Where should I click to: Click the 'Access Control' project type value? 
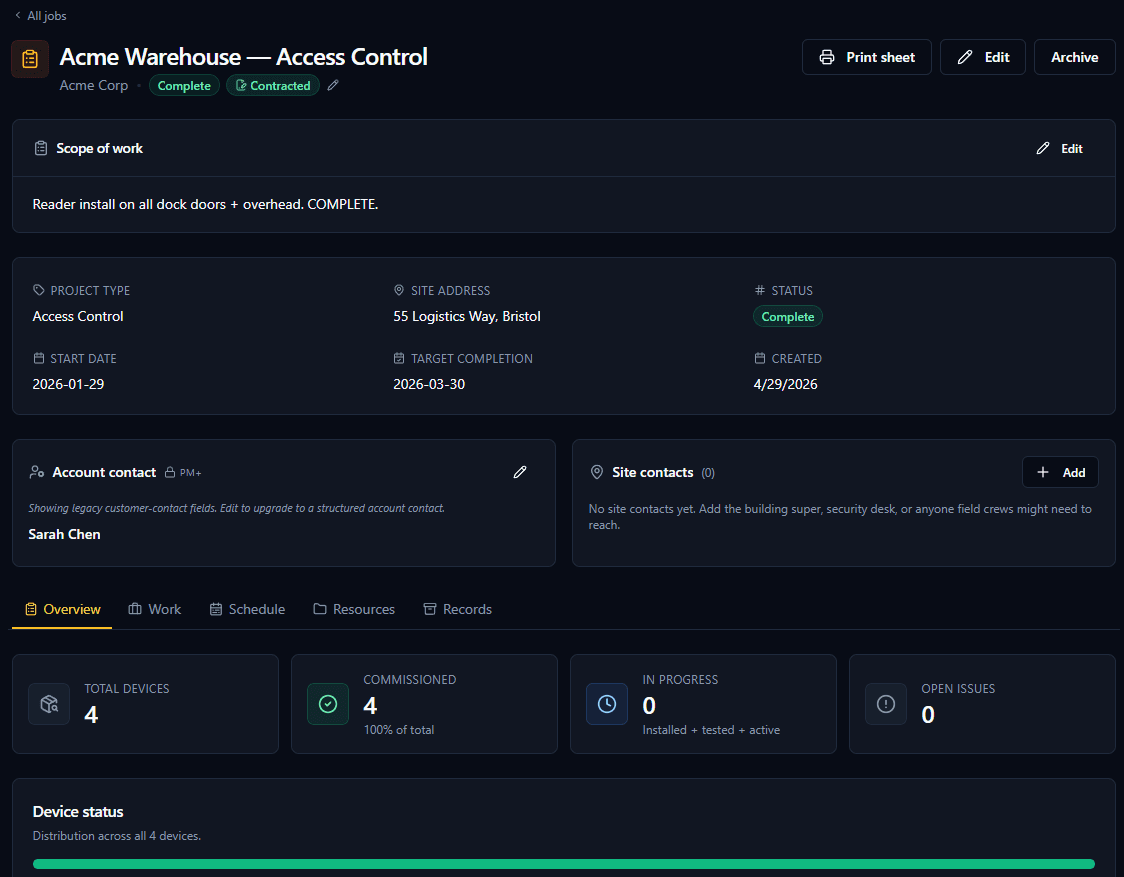[77, 316]
